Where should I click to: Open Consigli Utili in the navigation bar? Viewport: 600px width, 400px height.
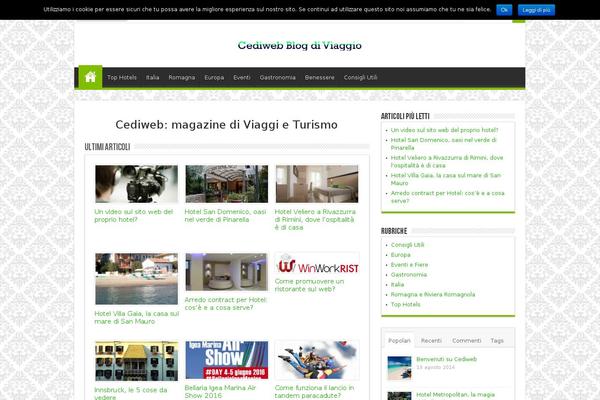pyautogui.click(x=360, y=77)
